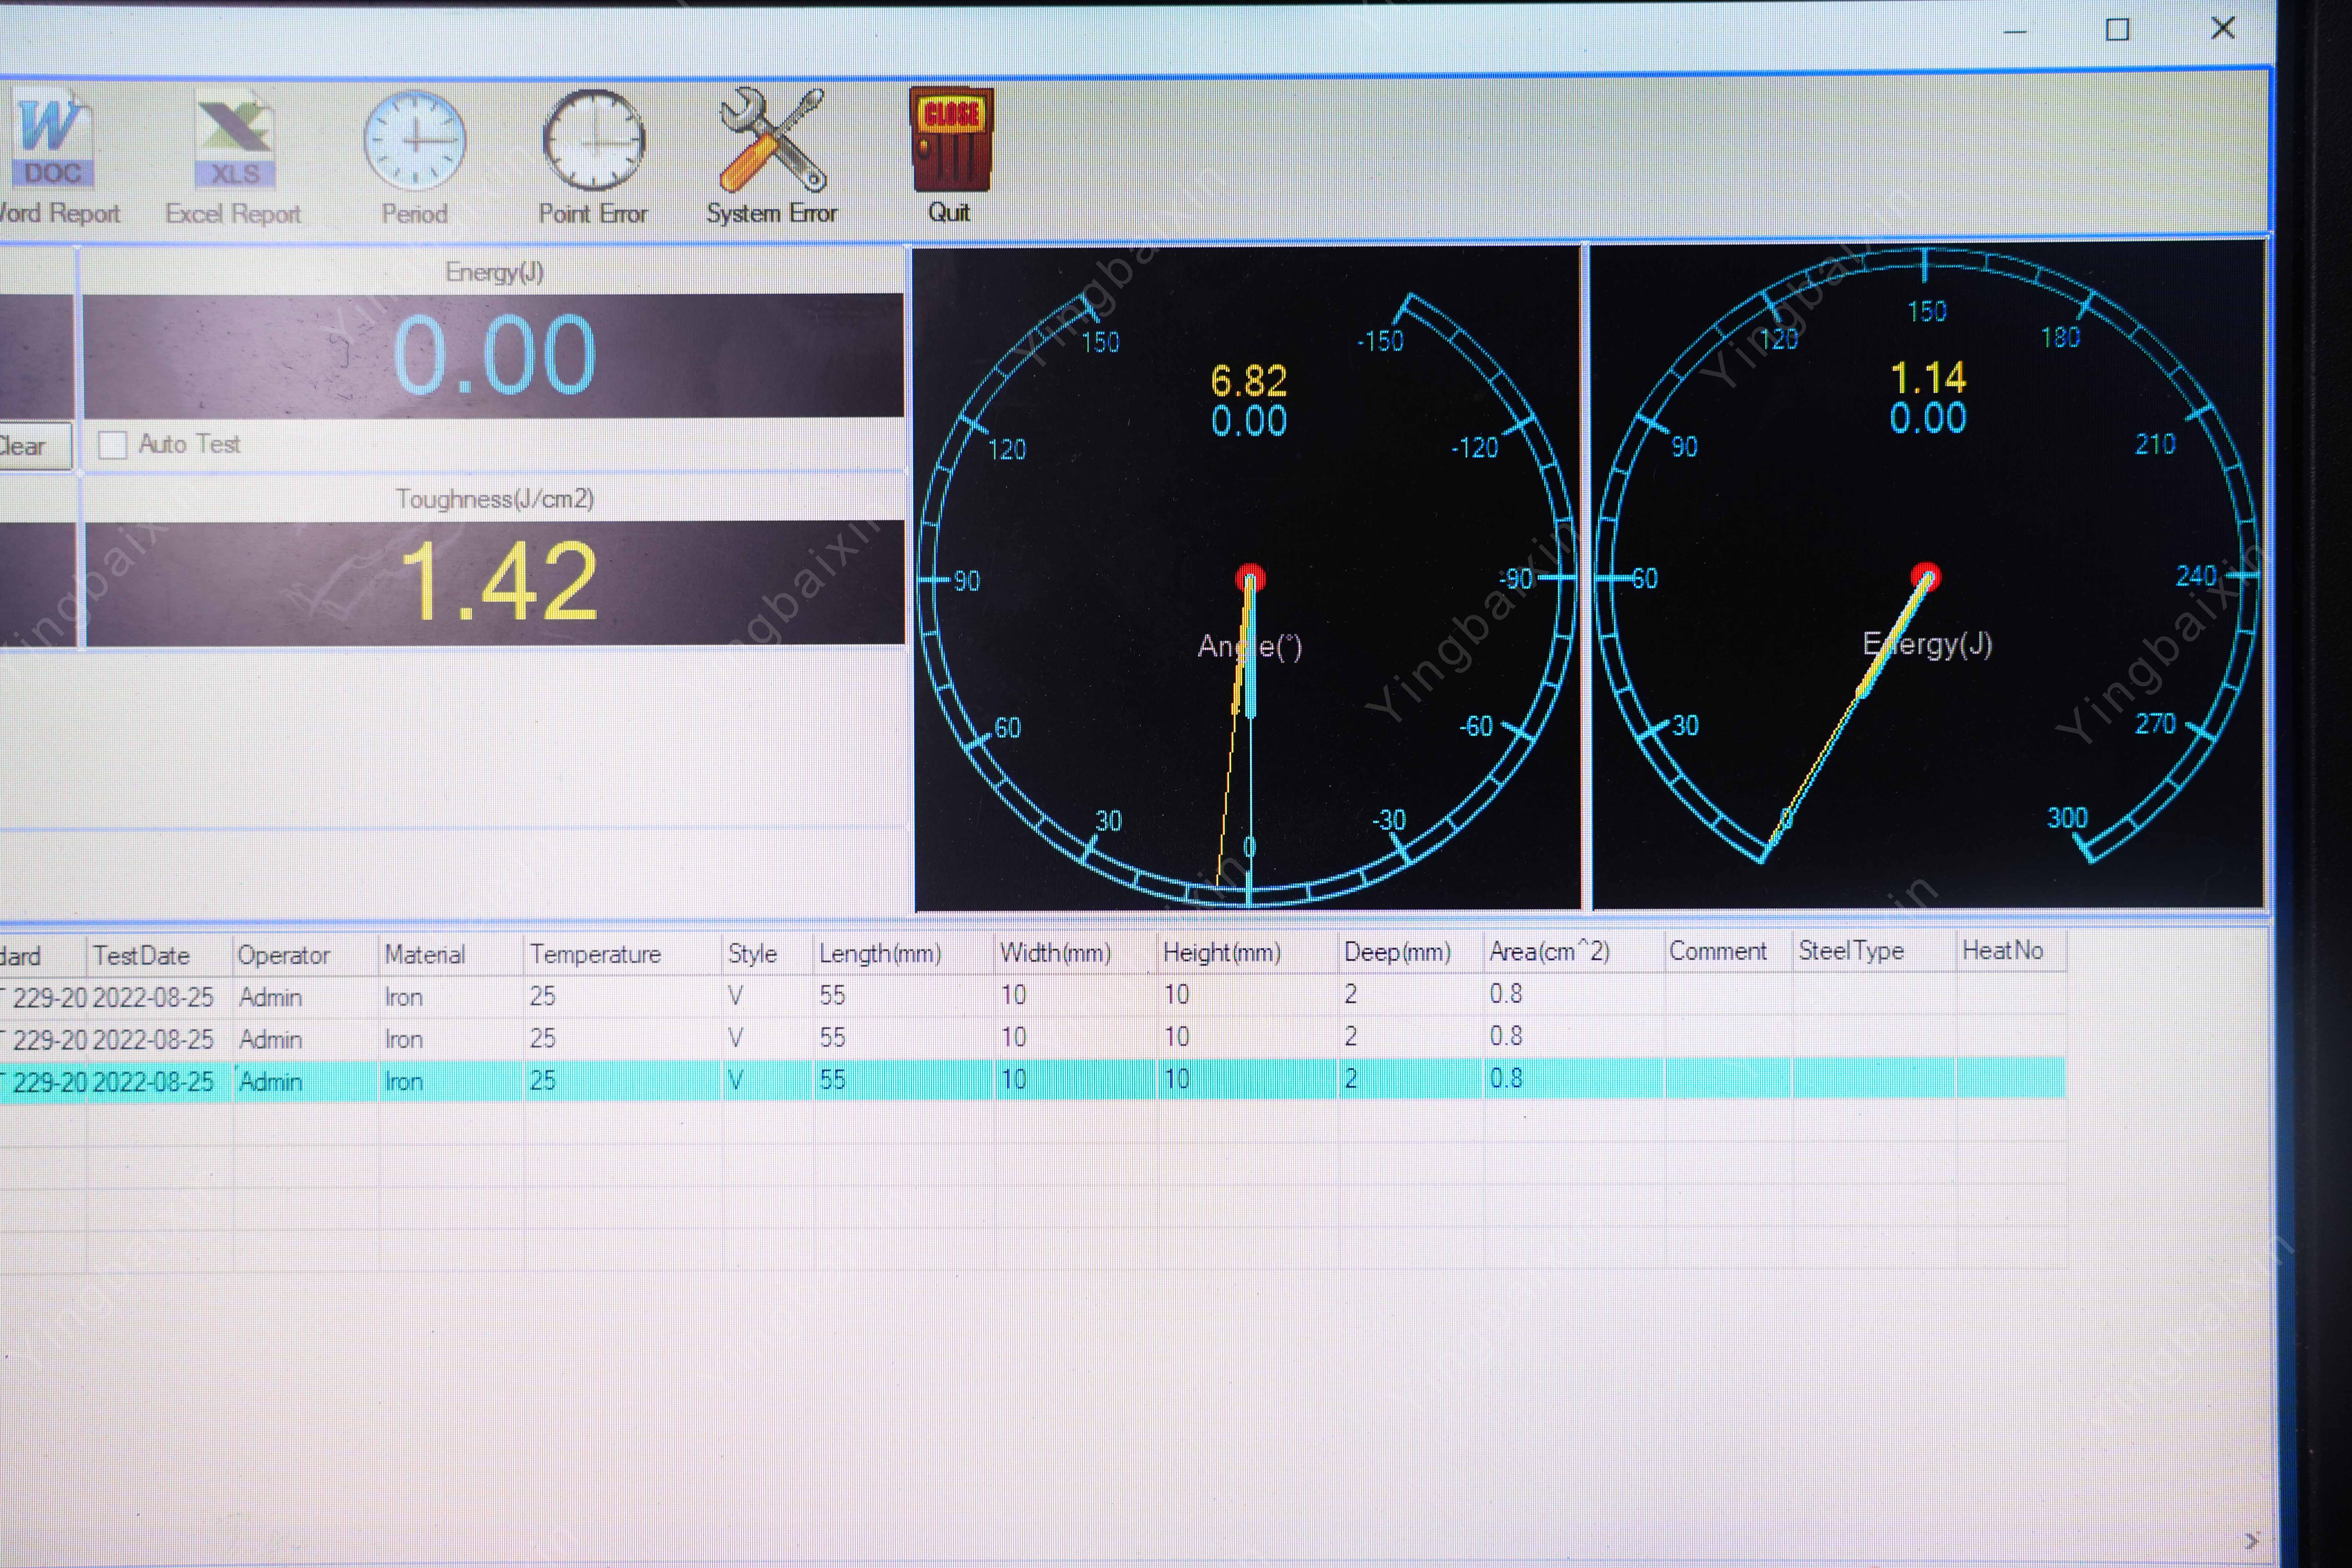This screenshot has width=2352, height=1568.
Task: Click the Material column header
Action: click(x=451, y=955)
